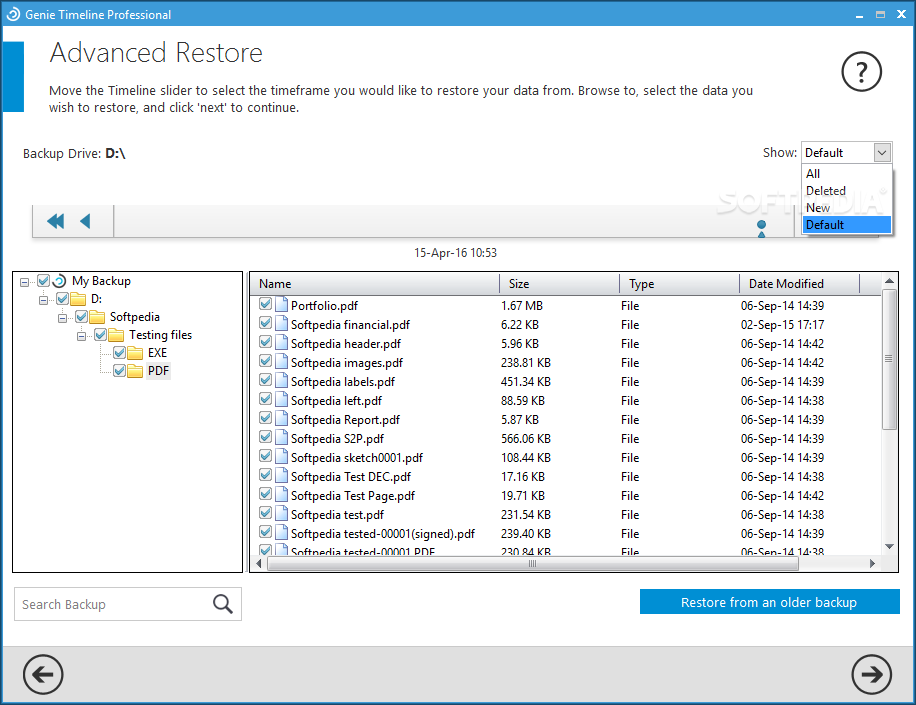The image size is (916, 705).
Task: Proceed with the right arrow next button
Action: (871, 675)
